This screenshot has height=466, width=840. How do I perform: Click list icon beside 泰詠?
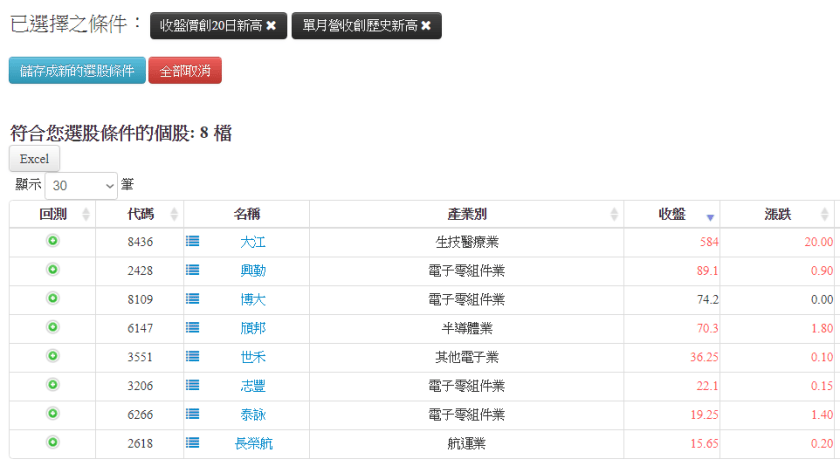point(193,414)
